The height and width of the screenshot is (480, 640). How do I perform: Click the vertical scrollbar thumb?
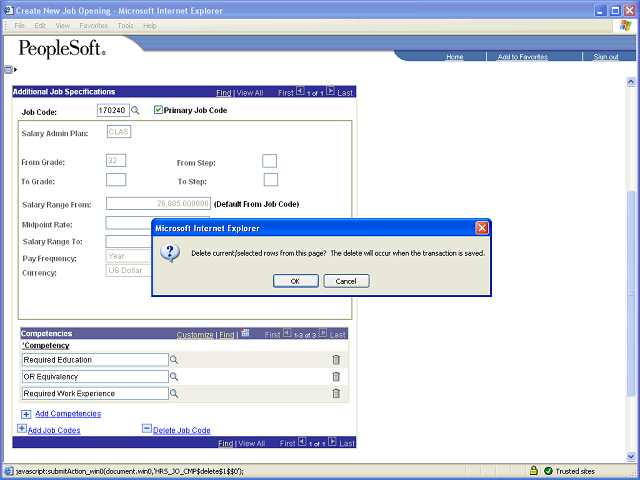pyautogui.click(x=631, y=293)
